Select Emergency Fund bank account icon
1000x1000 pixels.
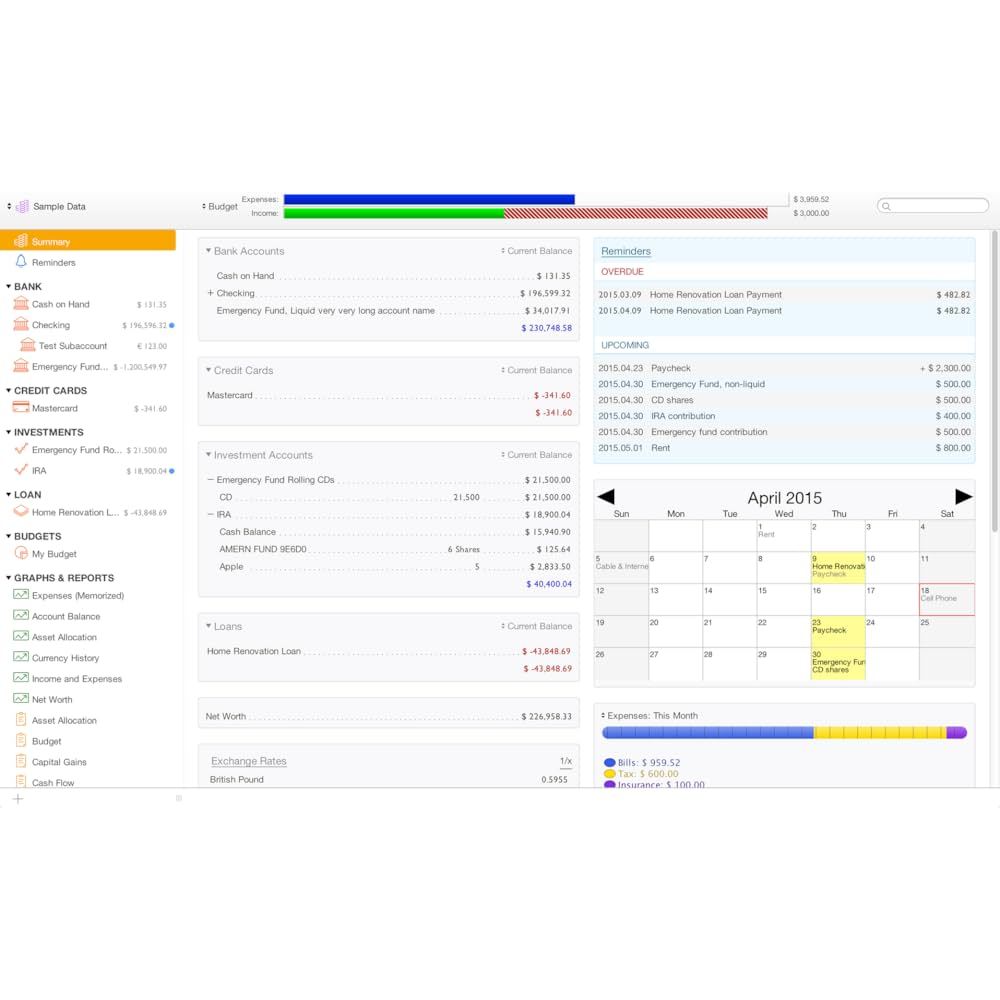[21, 366]
